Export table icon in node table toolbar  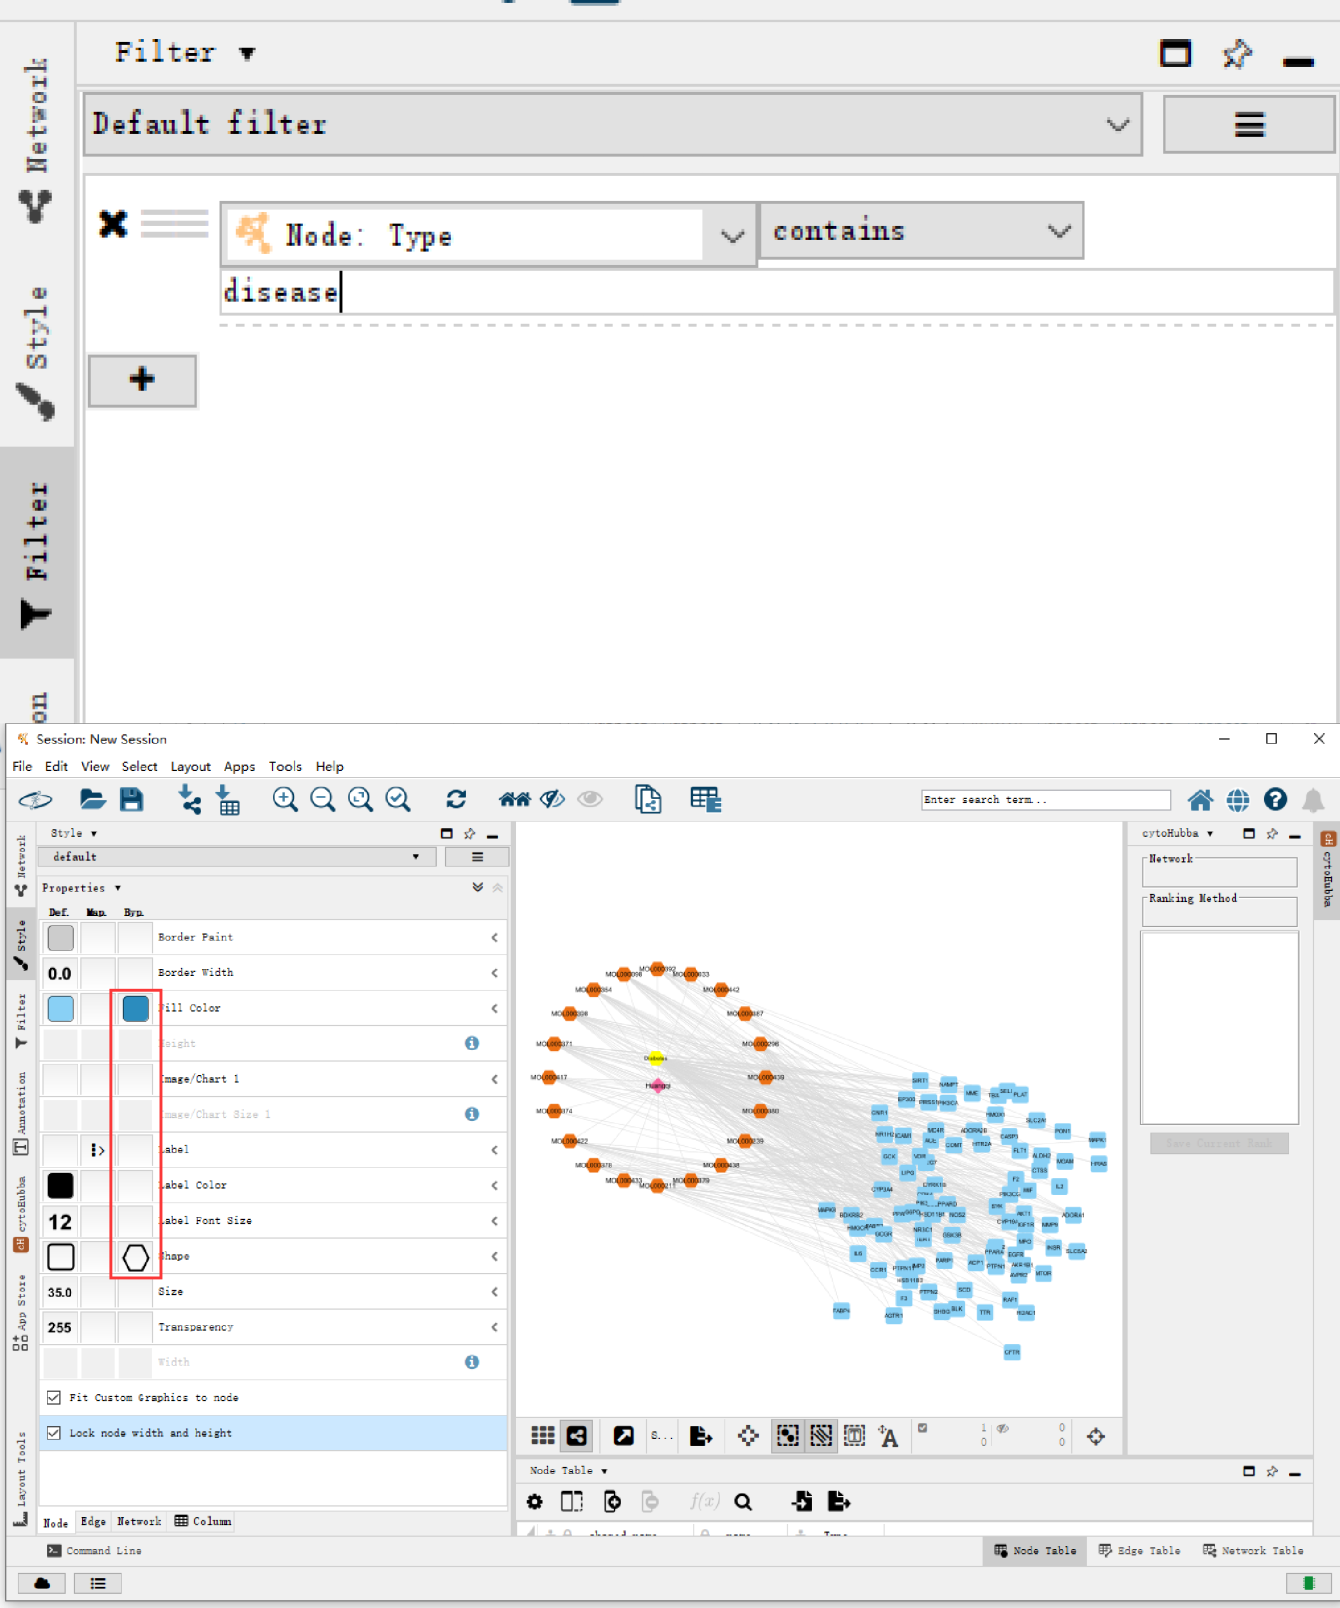coord(839,1501)
